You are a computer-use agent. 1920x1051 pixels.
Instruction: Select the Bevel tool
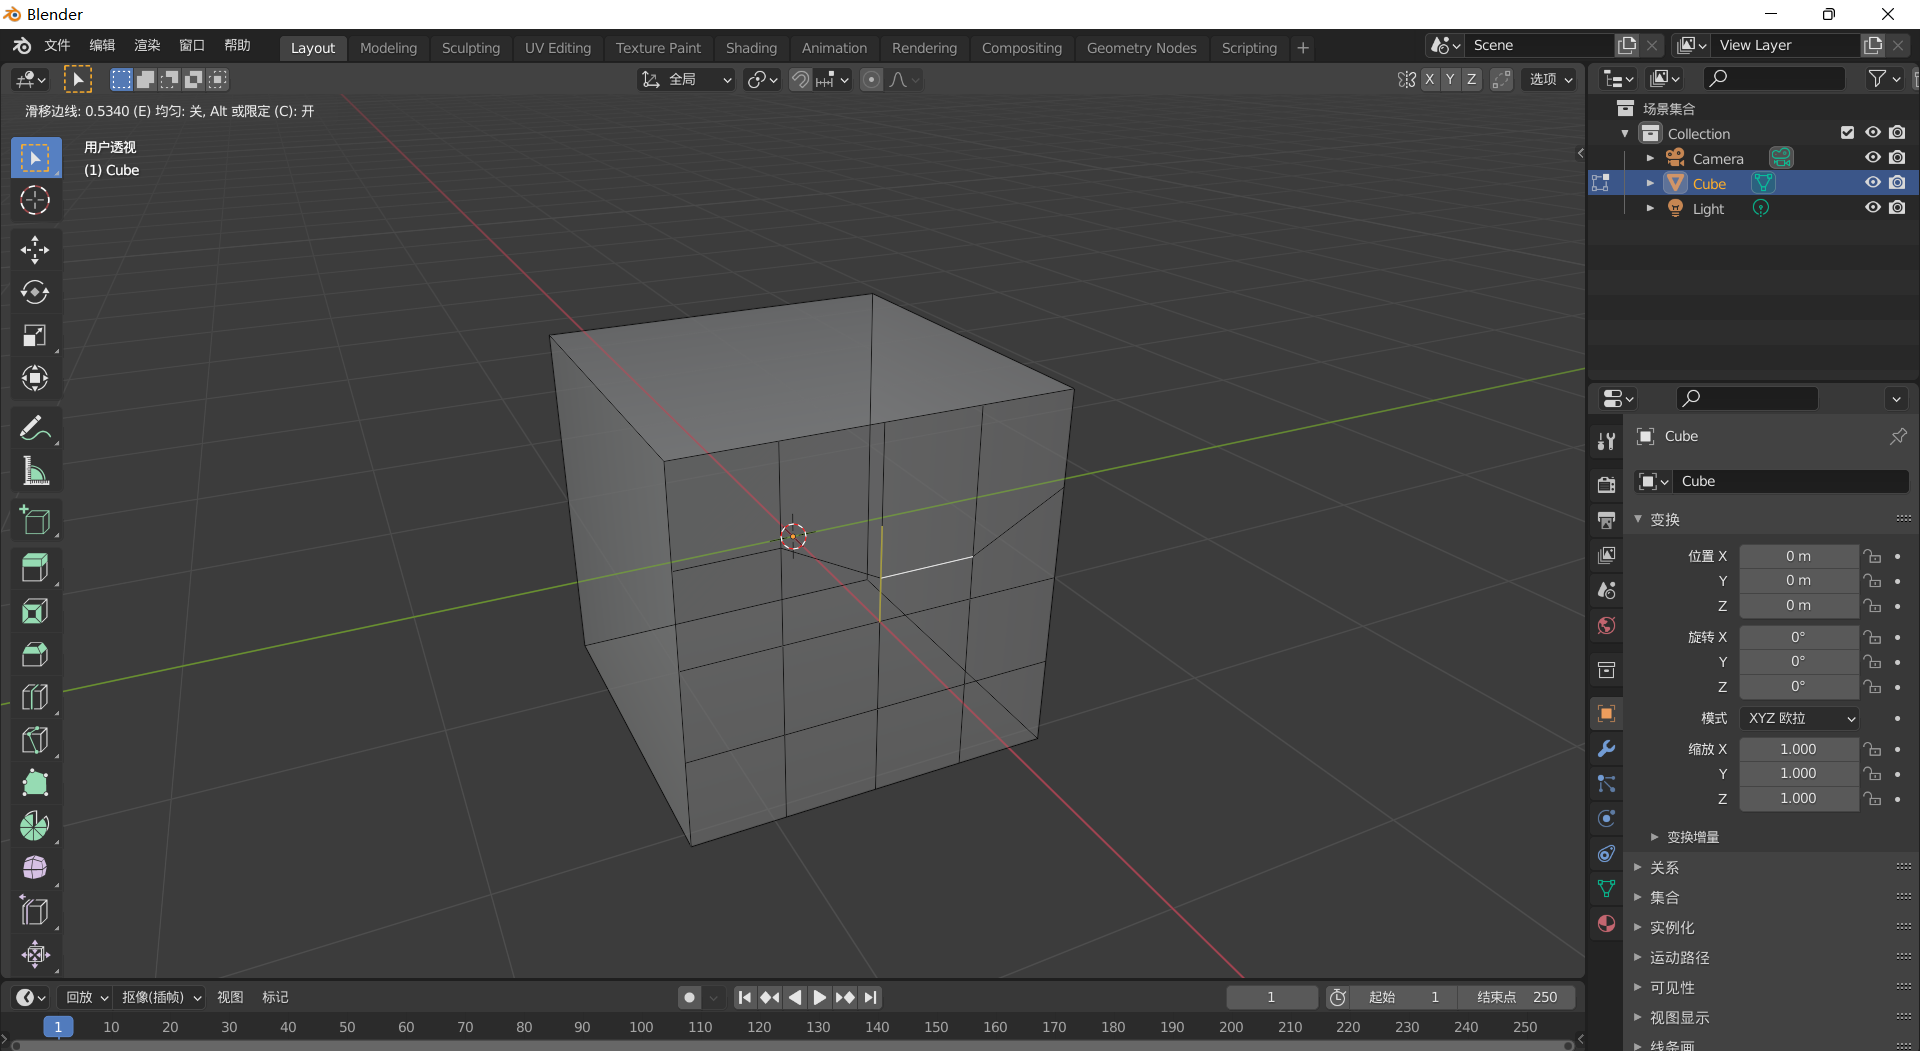[35, 654]
